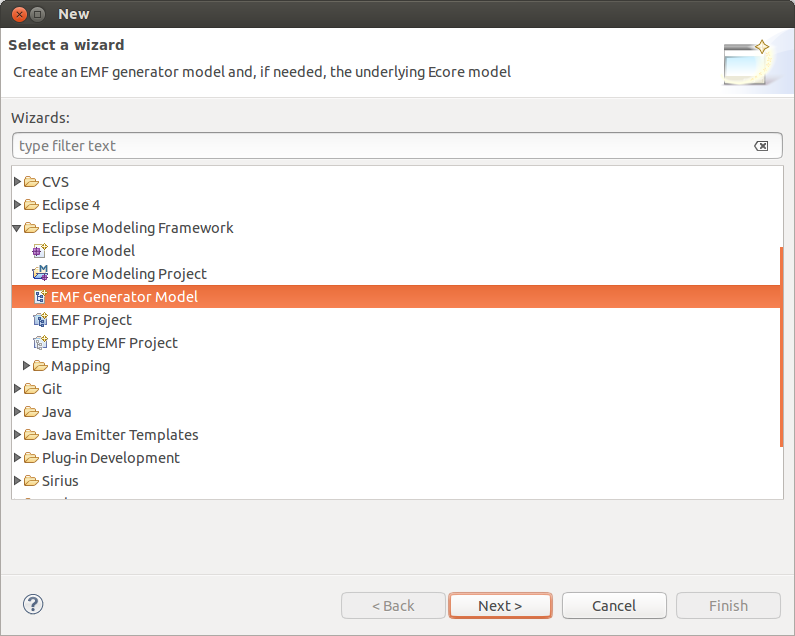
Task: Expand the Mapping subcategory
Action: (x=26, y=365)
